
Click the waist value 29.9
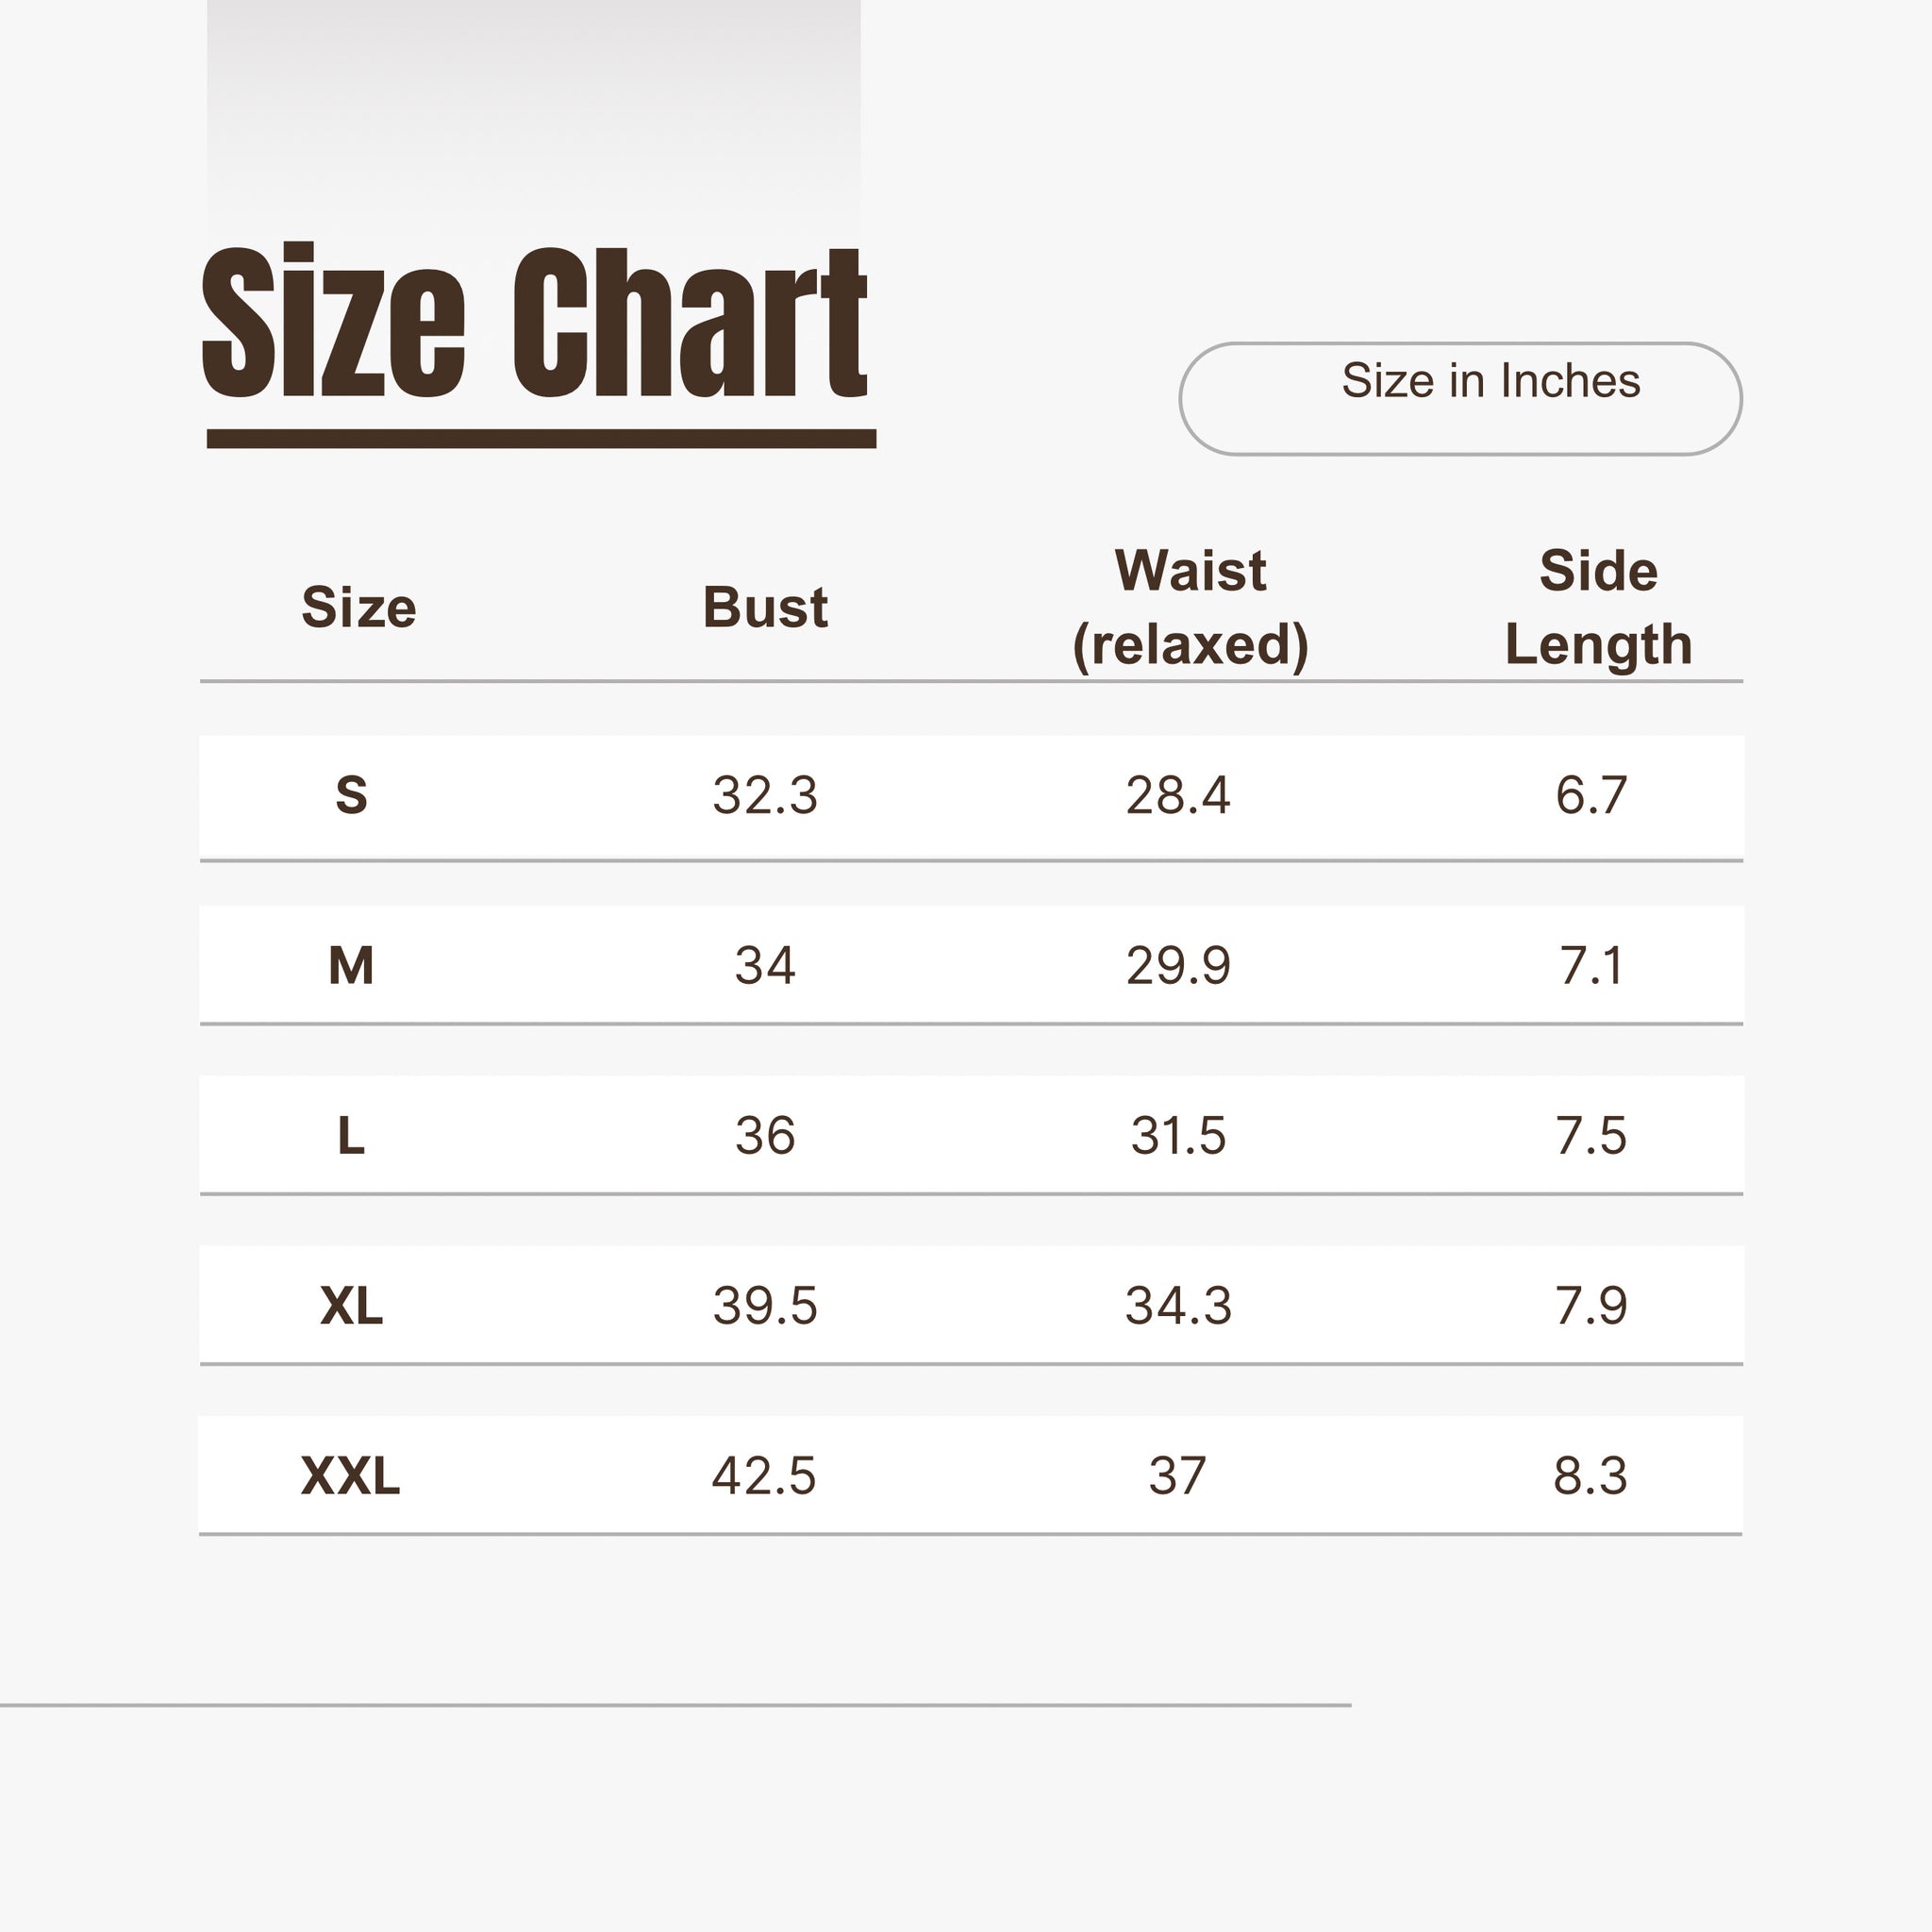coord(1178,966)
